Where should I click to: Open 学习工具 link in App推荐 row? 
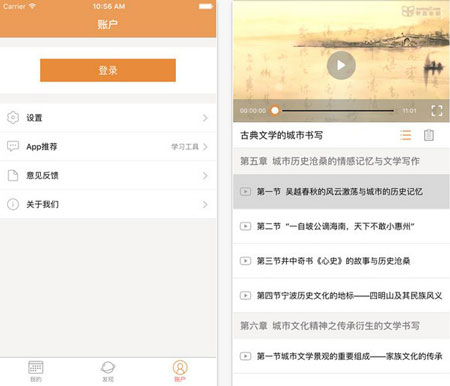pos(185,147)
